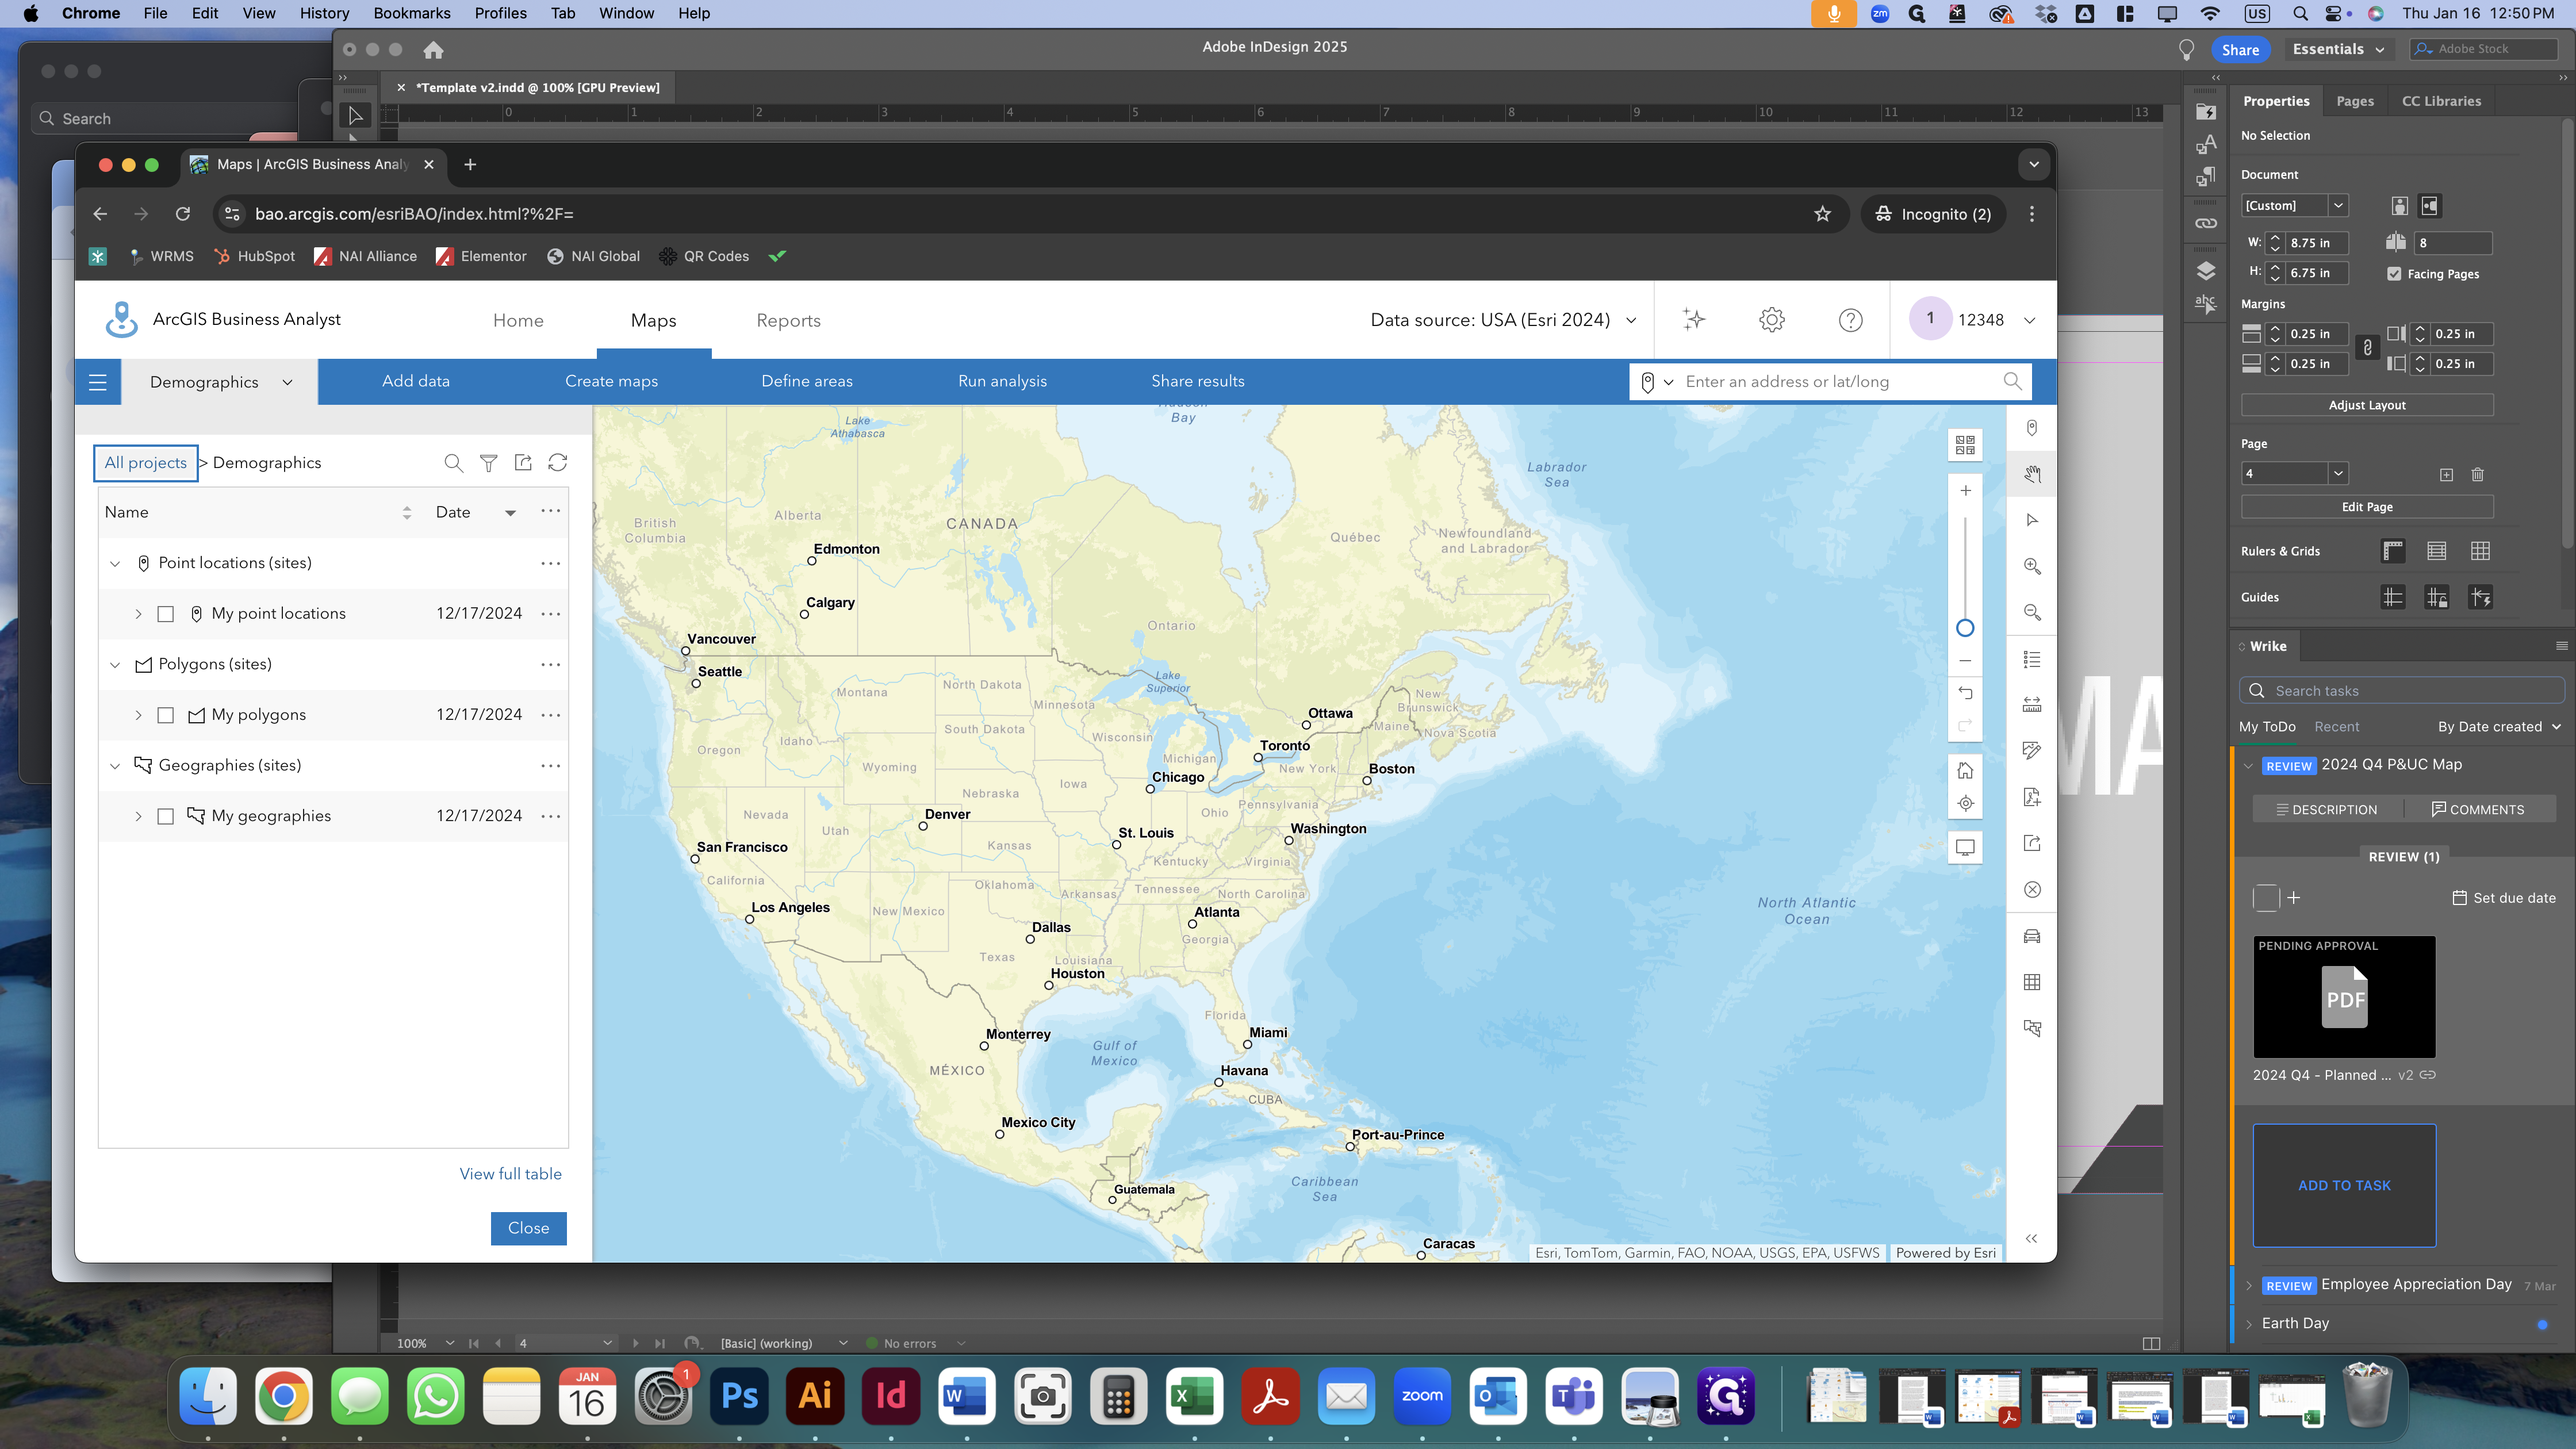2576x1449 pixels.
Task: Open the Measure ruler tool
Action: point(2032,705)
